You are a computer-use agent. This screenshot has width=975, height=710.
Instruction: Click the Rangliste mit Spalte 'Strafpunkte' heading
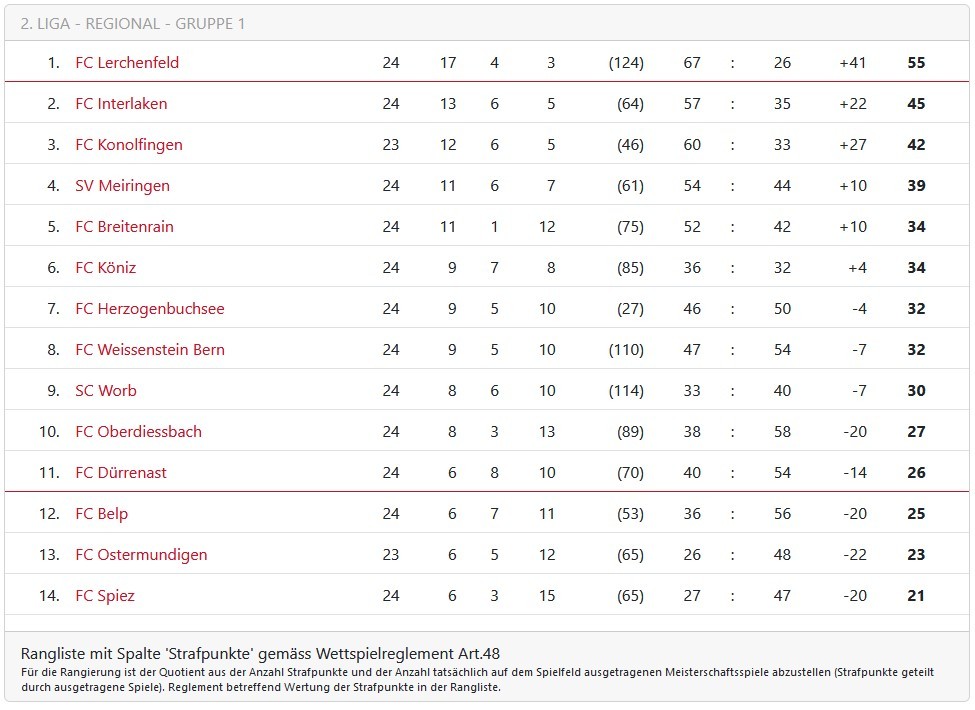tap(260, 654)
